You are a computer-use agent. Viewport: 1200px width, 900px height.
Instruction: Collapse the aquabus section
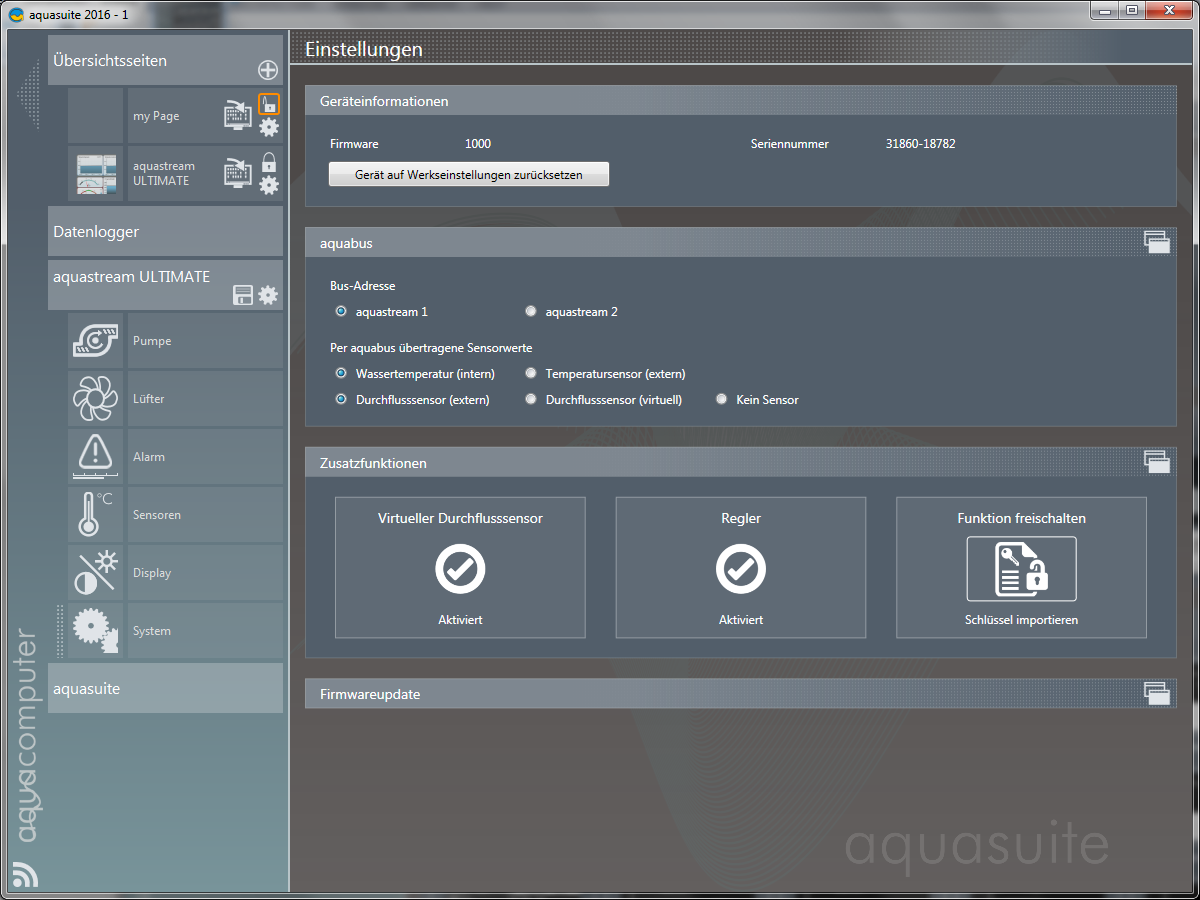(x=1157, y=242)
